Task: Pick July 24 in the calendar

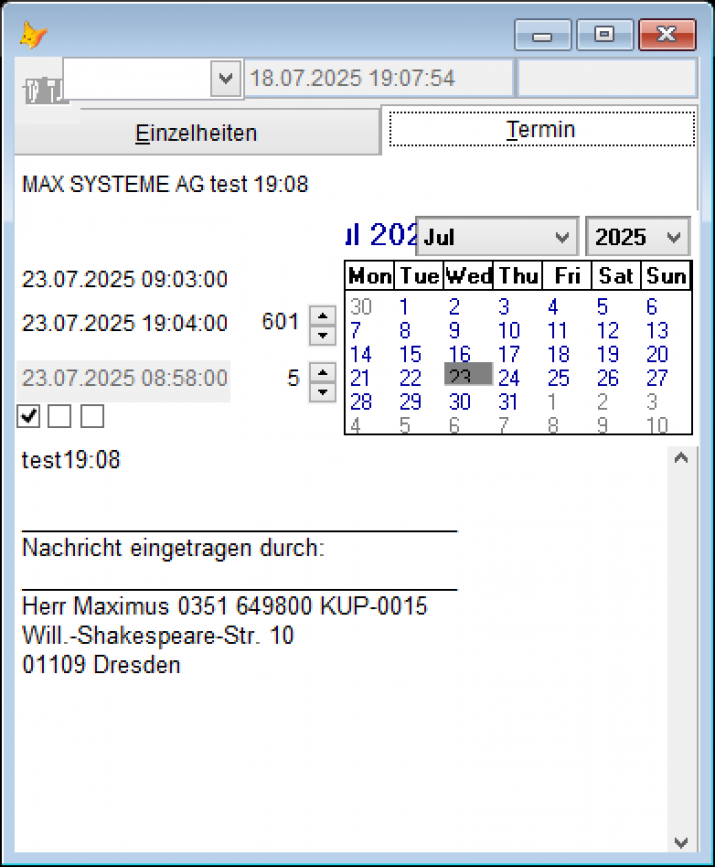Action: 509,378
